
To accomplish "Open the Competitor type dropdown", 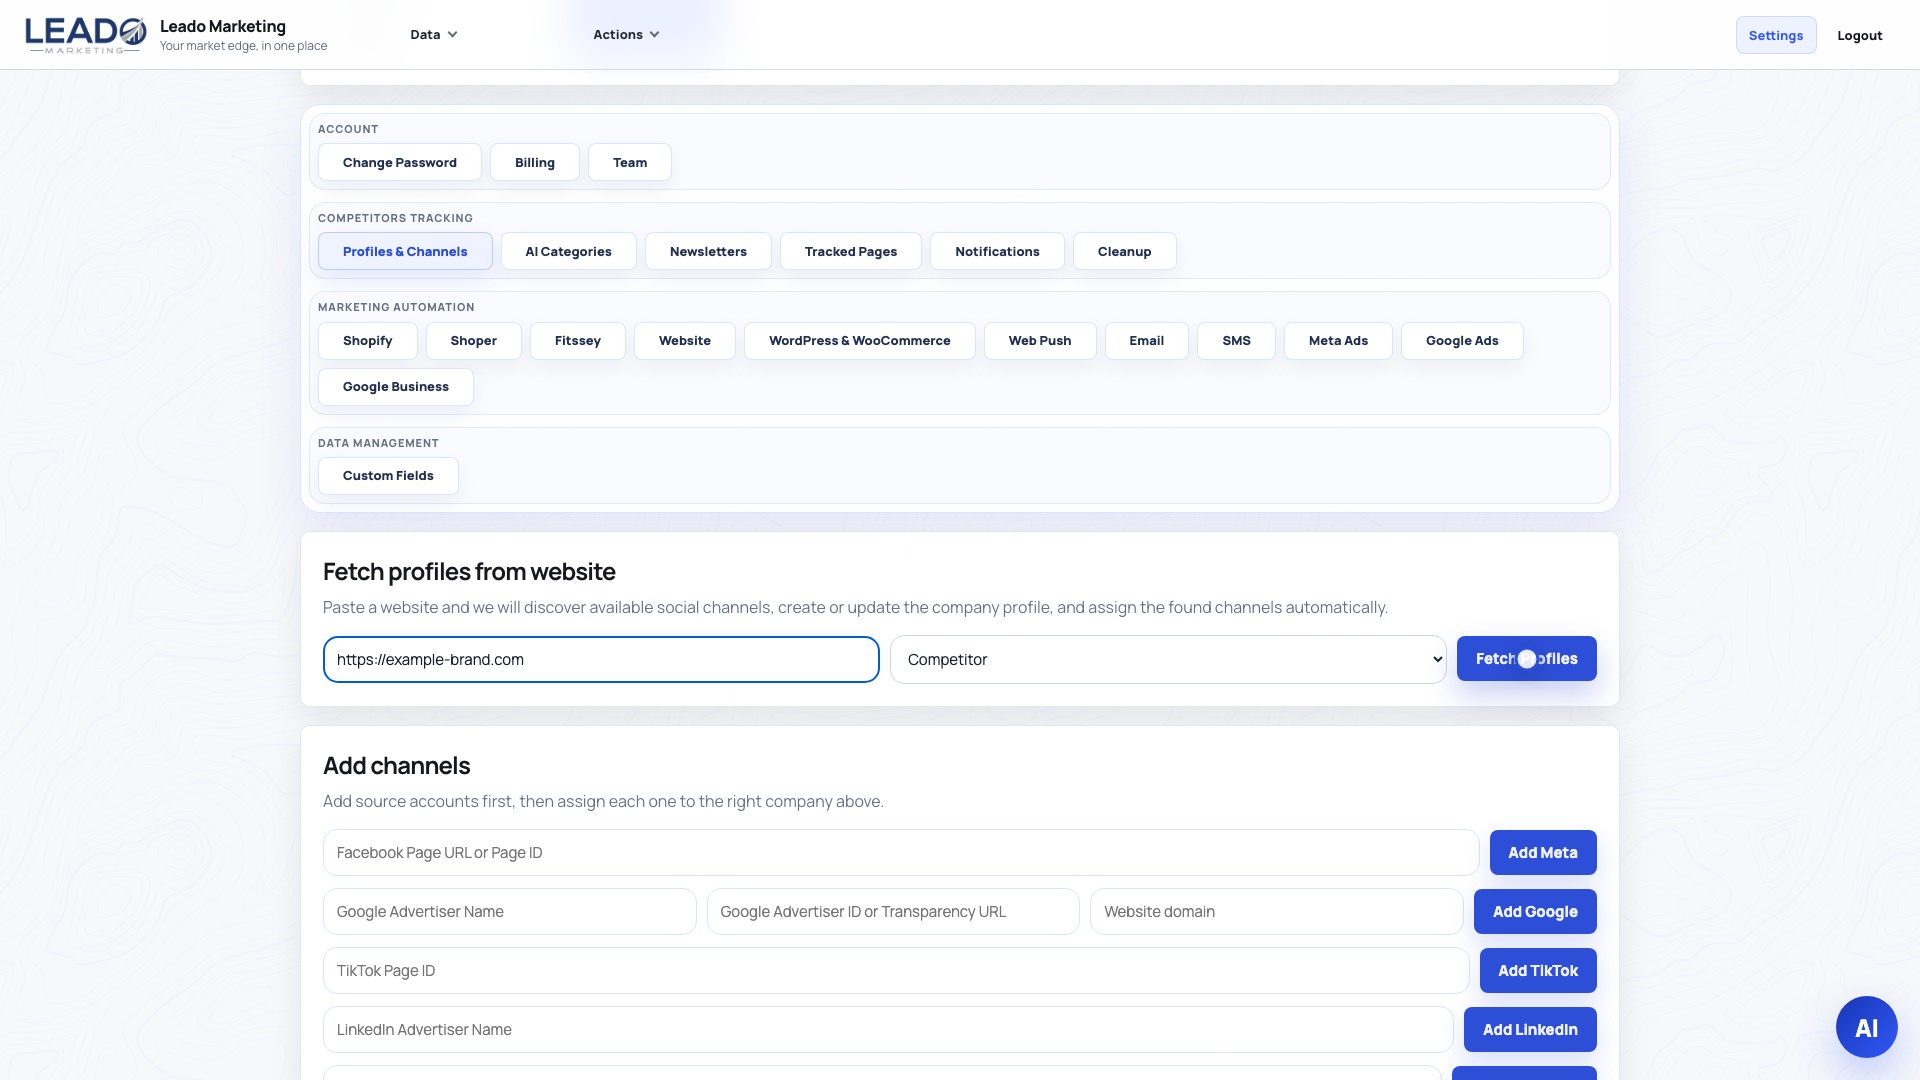I will [1168, 660].
